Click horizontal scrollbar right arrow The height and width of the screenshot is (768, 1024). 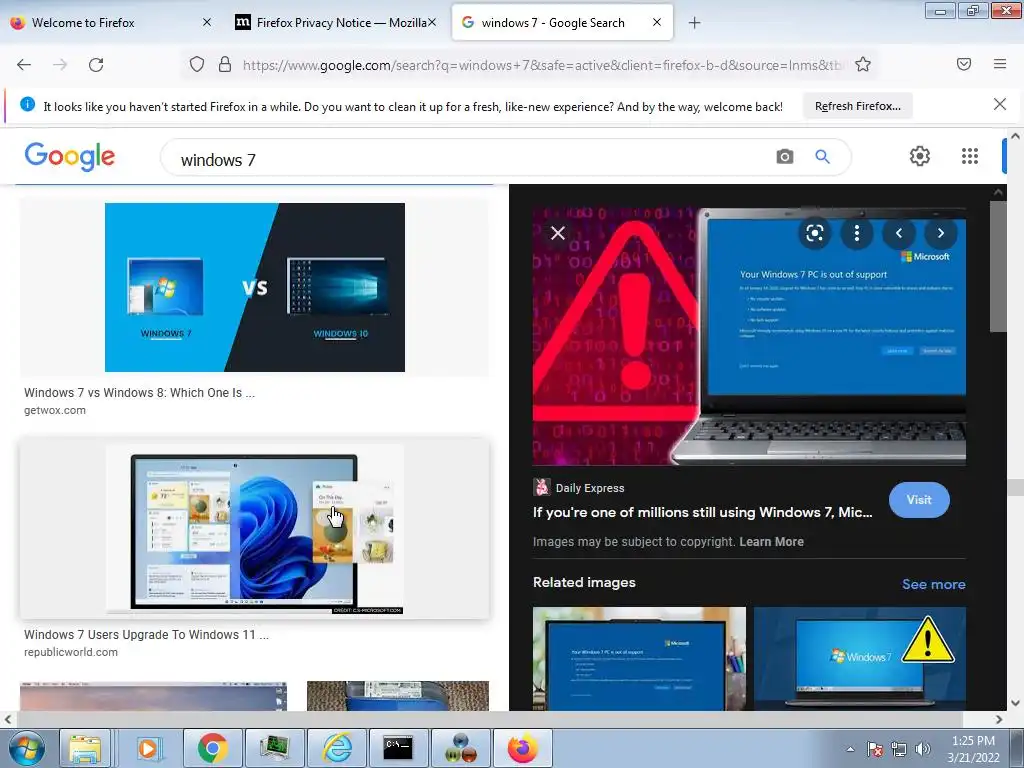999,720
